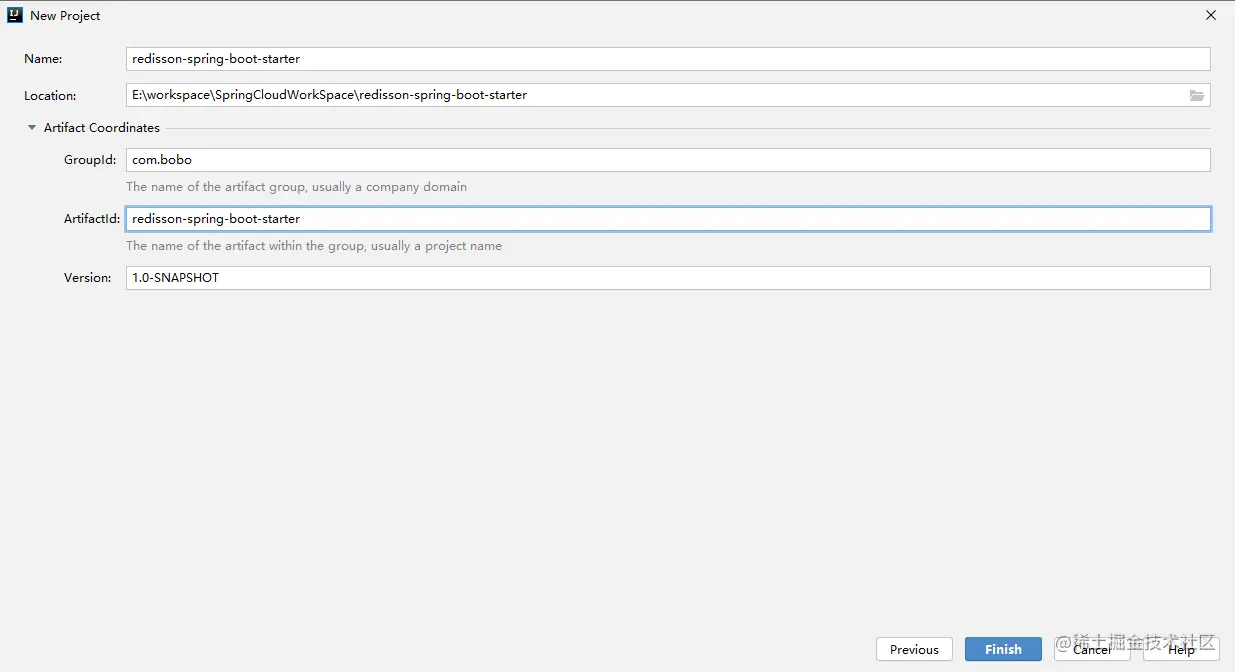Click the ArtifactId input field

point(668,219)
